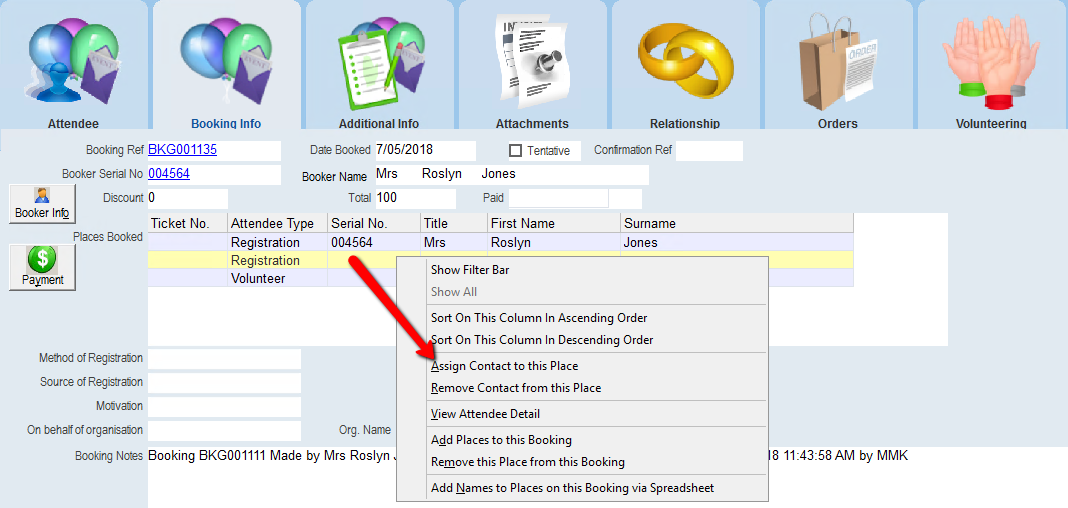Click the Method of Registration field

pyautogui.click(x=224, y=359)
